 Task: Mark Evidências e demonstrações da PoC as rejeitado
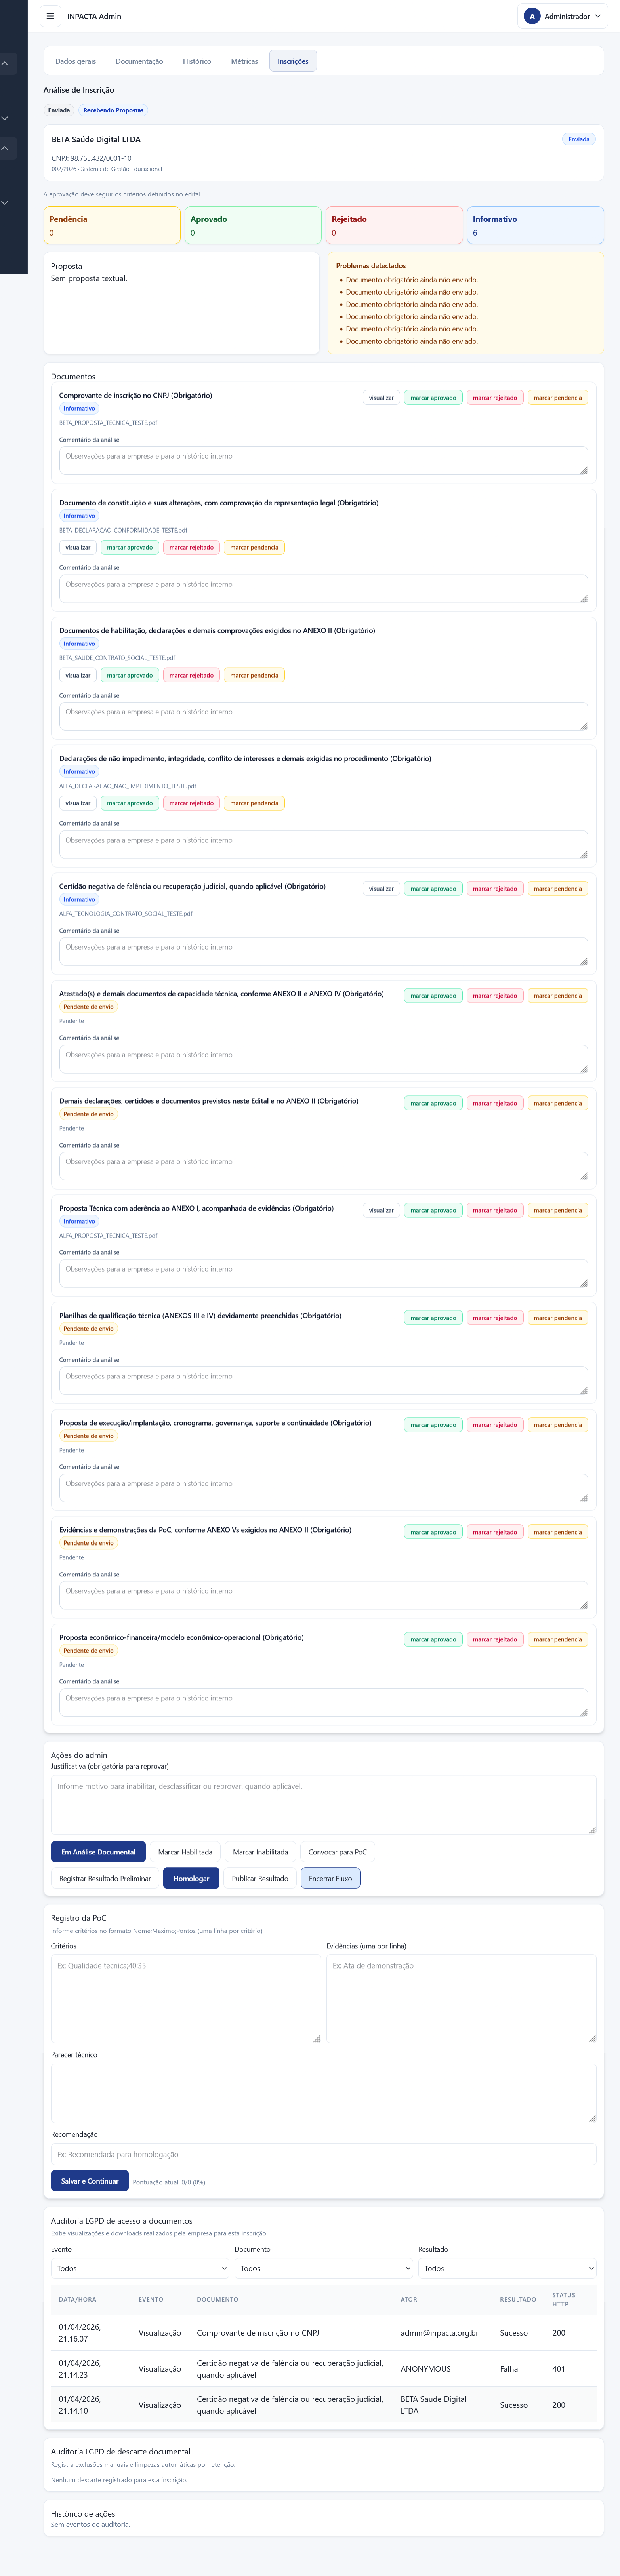[x=495, y=1532]
